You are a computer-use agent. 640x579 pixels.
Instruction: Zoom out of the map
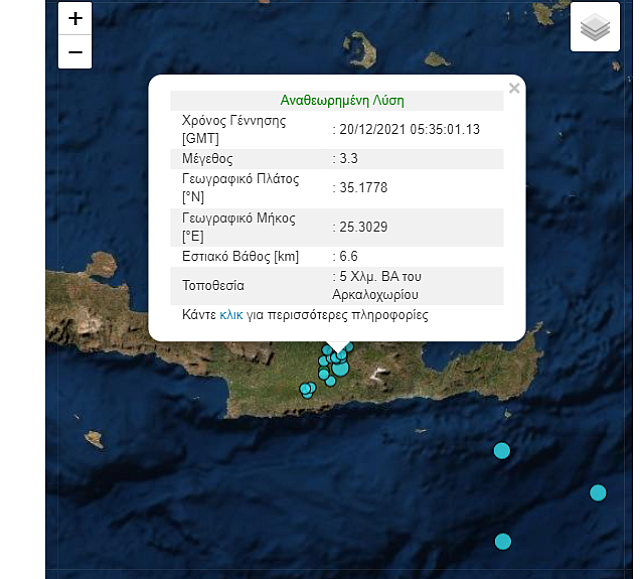click(75, 52)
